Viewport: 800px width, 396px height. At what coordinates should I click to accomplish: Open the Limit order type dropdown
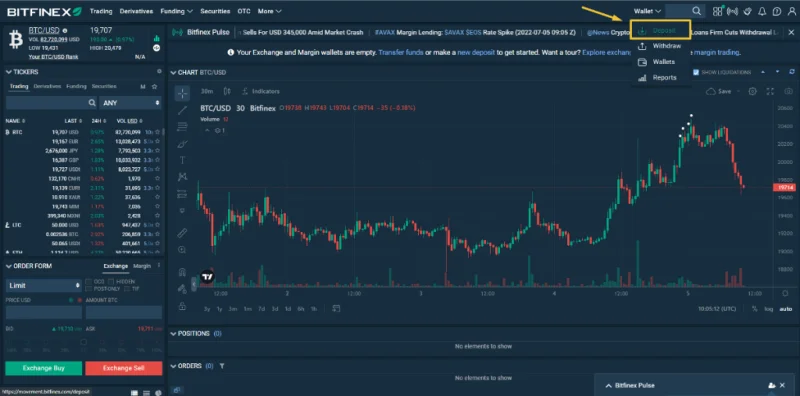tap(44, 285)
